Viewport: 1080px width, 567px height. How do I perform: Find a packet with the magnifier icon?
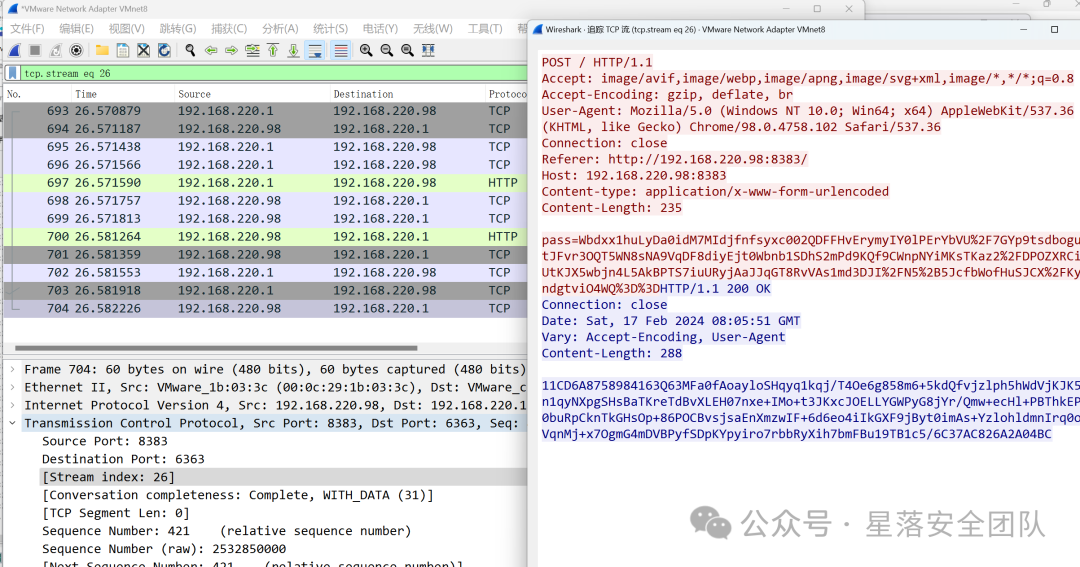(x=190, y=50)
